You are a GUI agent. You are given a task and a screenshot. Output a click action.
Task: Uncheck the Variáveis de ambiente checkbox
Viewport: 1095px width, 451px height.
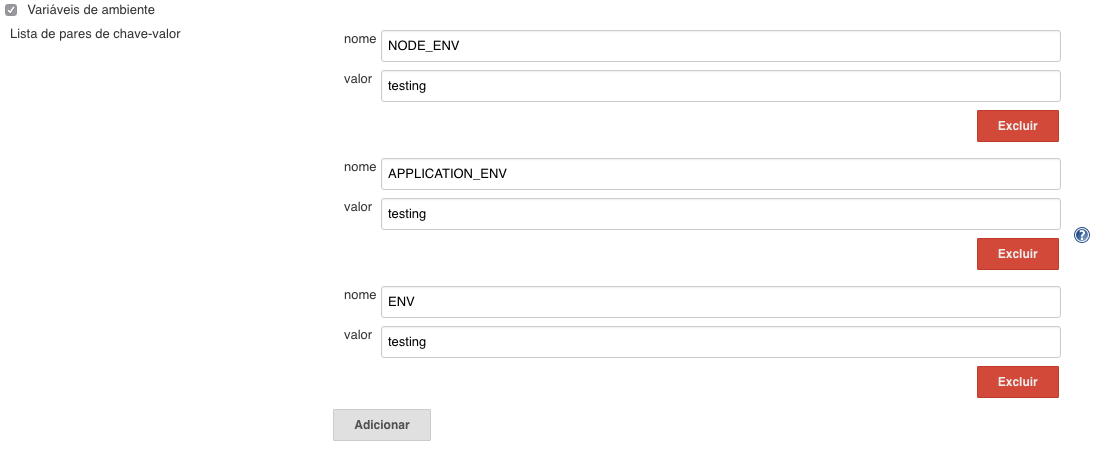tap(11, 10)
